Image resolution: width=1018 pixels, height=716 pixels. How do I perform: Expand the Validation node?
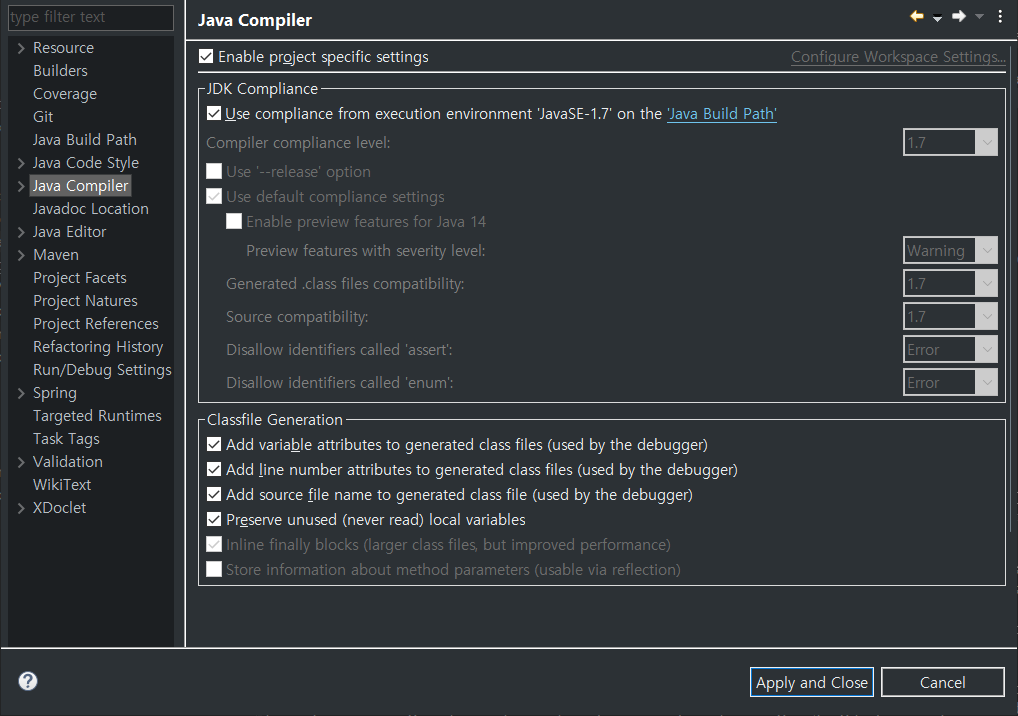click(x=21, y=462)
